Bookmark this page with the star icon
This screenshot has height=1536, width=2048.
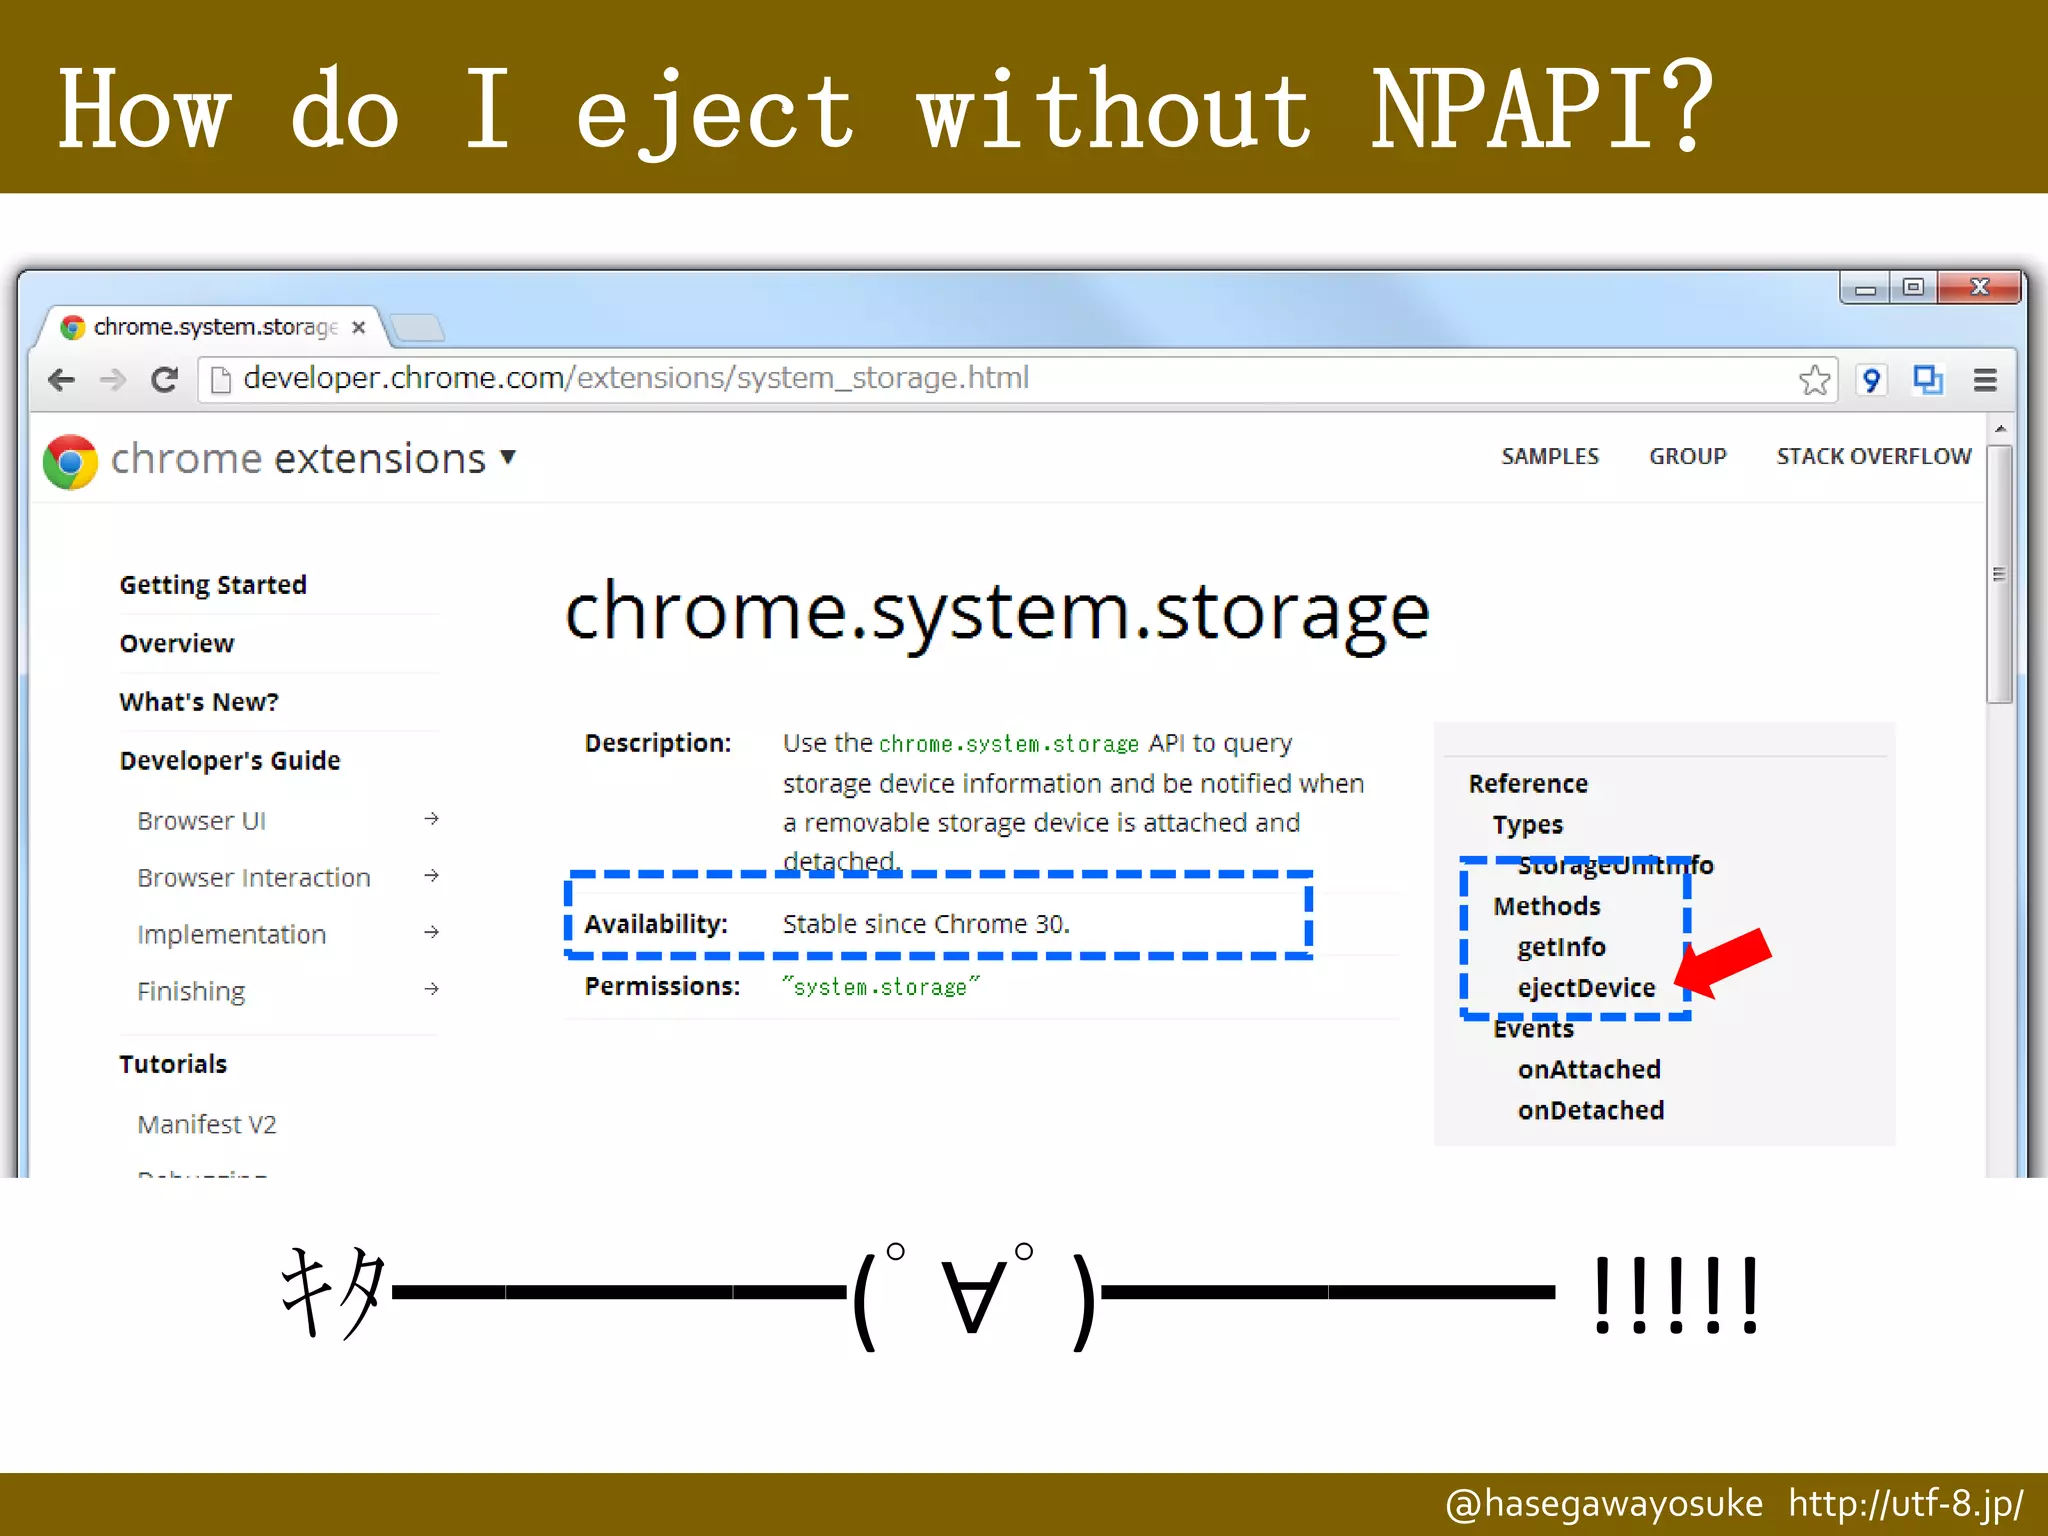point(1813,380)
